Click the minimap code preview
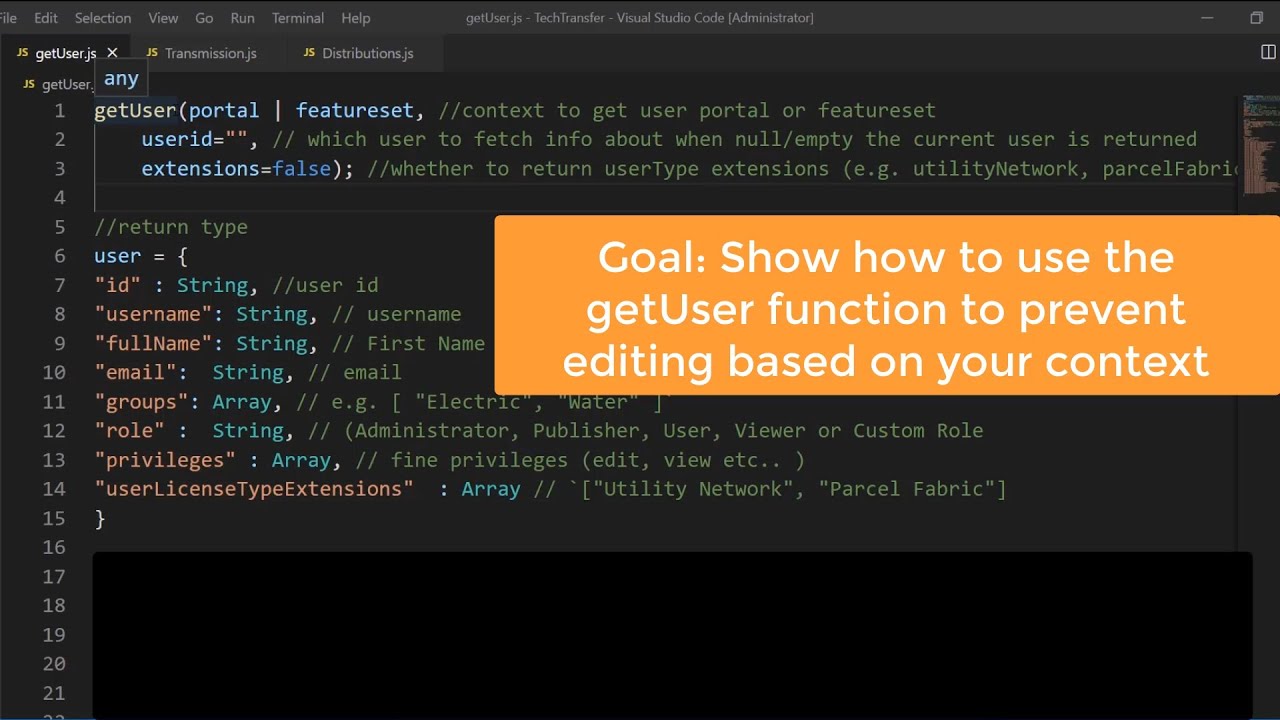Image resolution: width=1280 pixels, height=720 pixels. pyautogui.click(x=1259, y=145)
